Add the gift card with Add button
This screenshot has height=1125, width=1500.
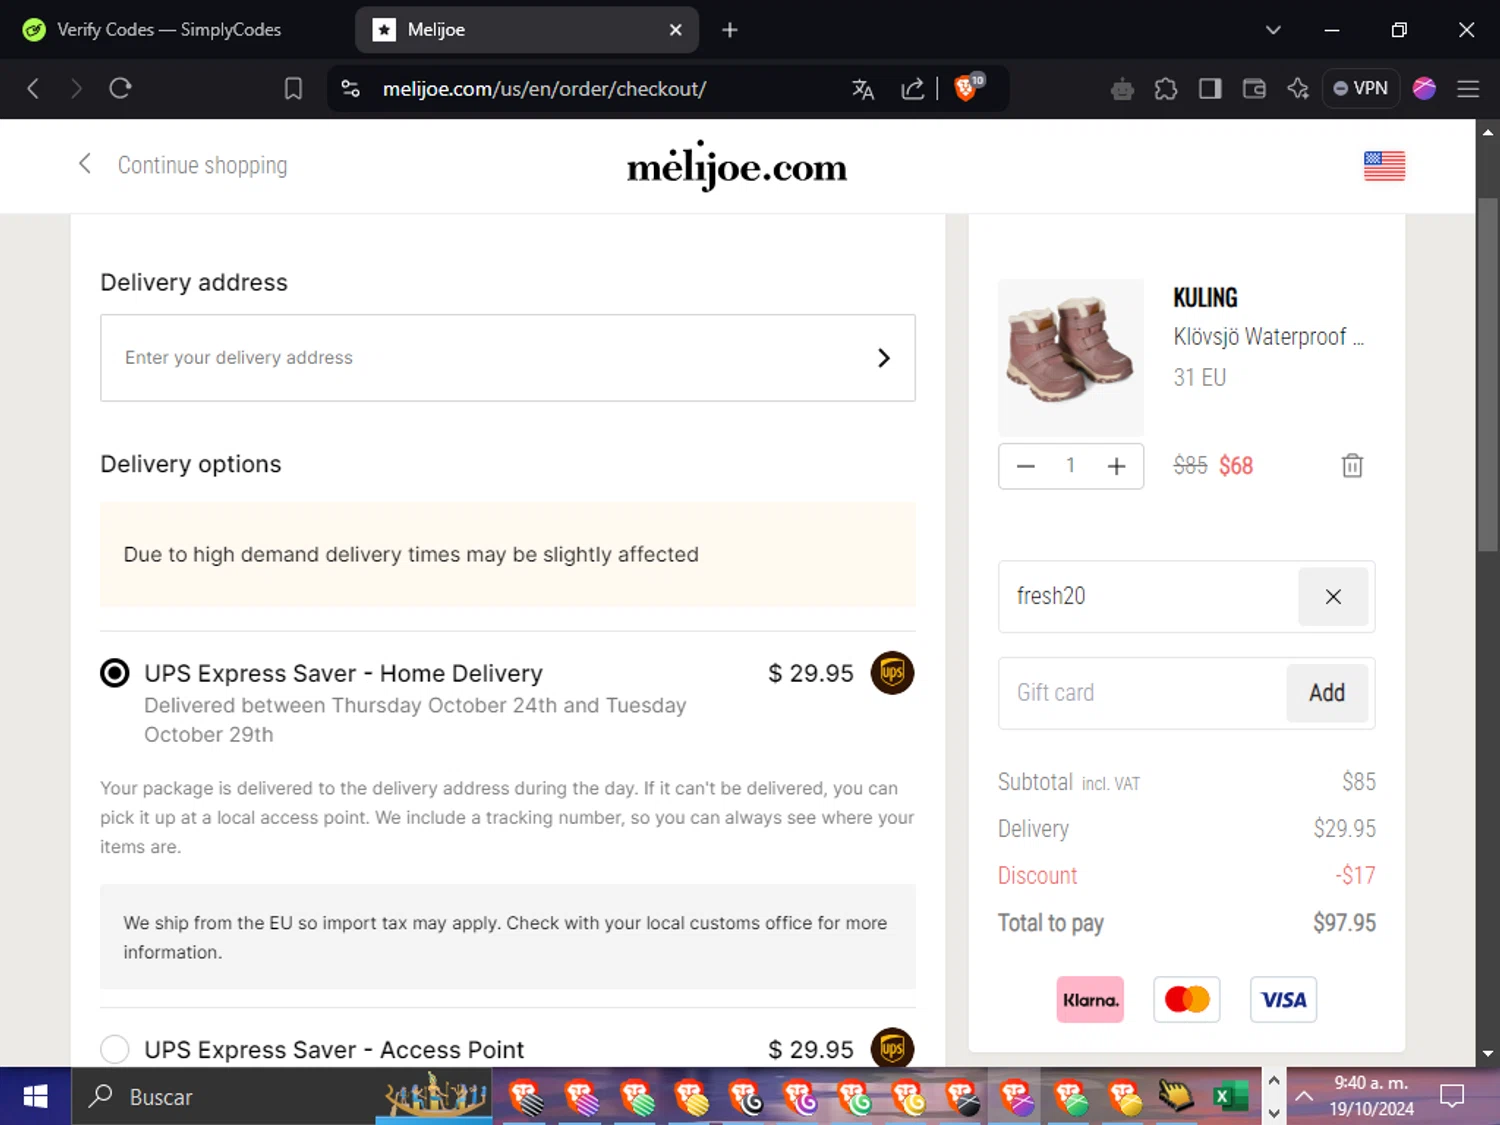point(1327,693)
